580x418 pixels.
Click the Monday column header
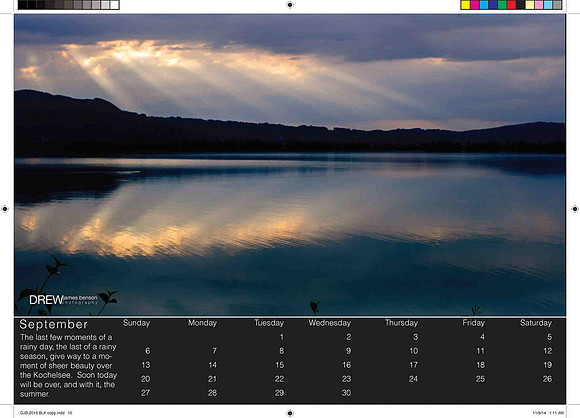tap(202, 323)
